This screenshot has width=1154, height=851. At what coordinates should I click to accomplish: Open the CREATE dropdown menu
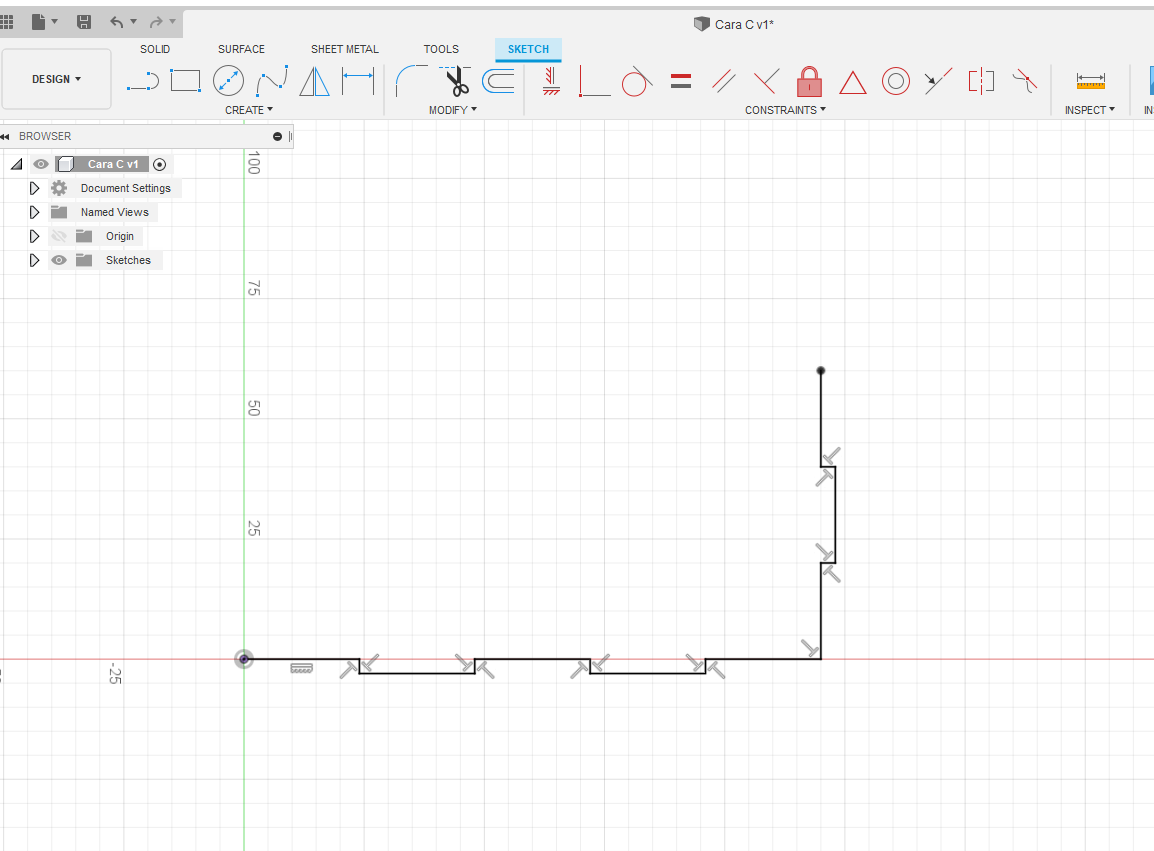pyautogui.click(x=249, y=110)
